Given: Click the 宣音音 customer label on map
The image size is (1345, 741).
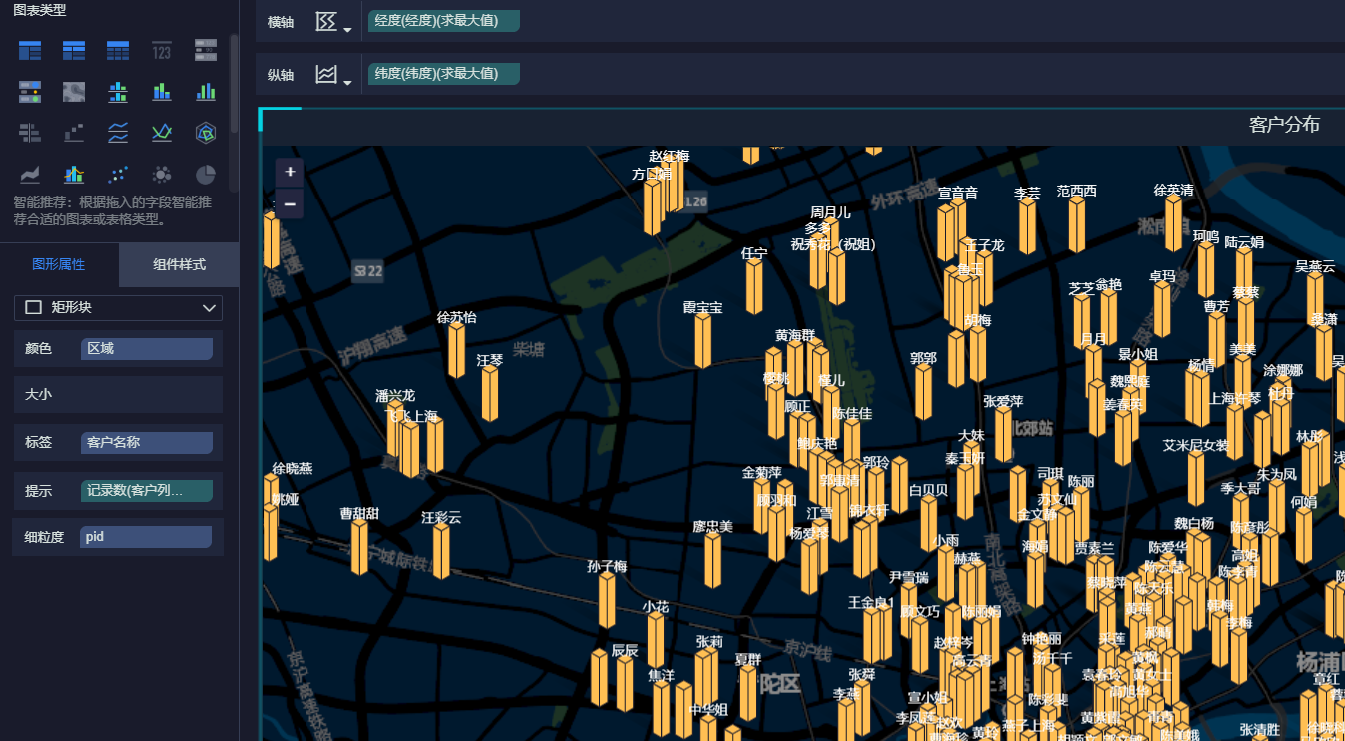Looking at the screenshot, I should pos(958,192).
